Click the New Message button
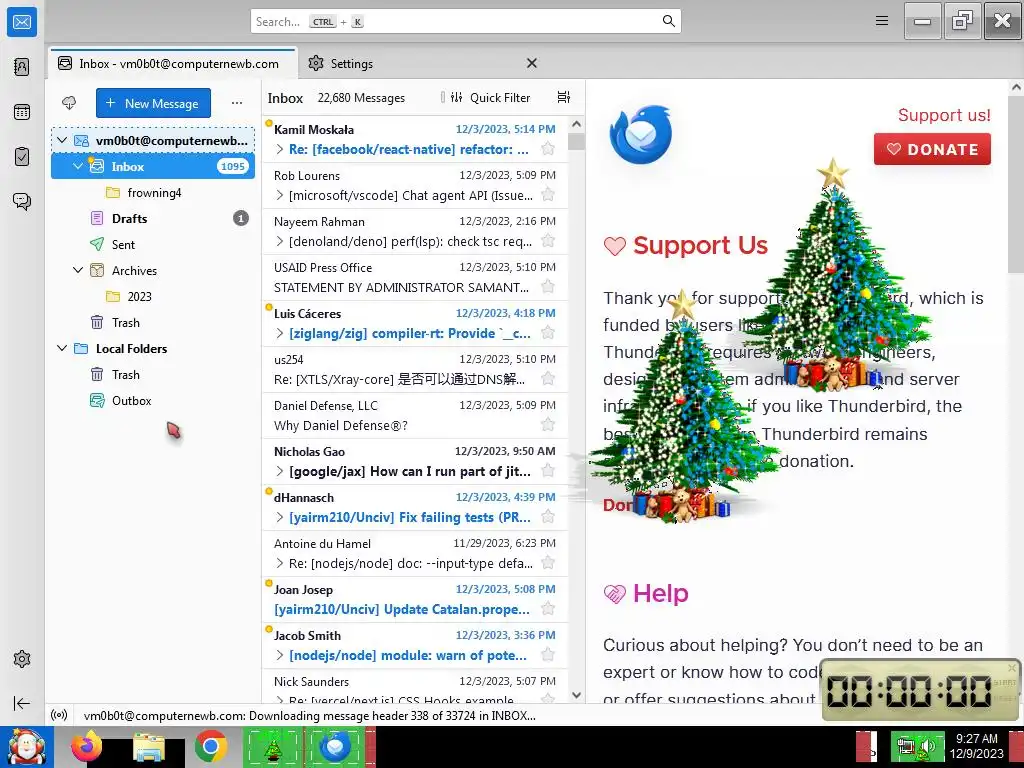Screen dimensions: 1024x768 (153, 103)
